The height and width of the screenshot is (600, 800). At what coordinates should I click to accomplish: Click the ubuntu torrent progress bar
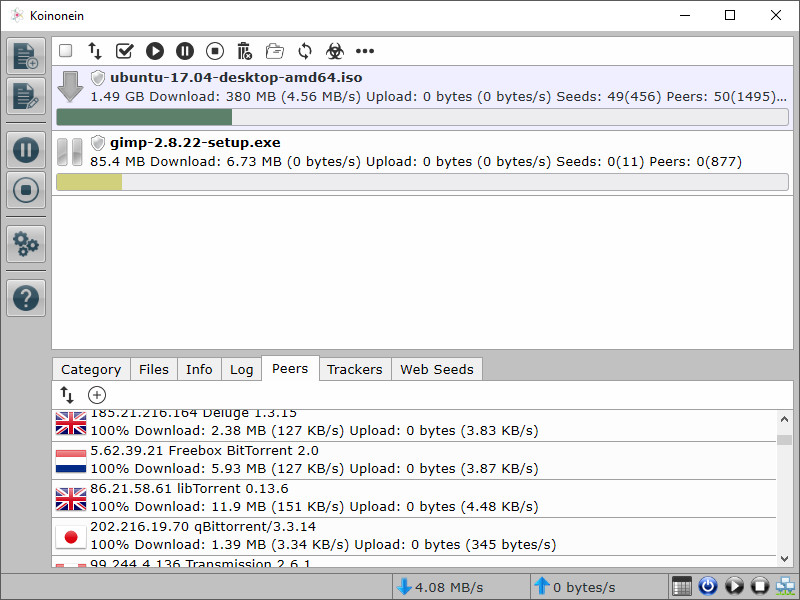coord(422,117)
